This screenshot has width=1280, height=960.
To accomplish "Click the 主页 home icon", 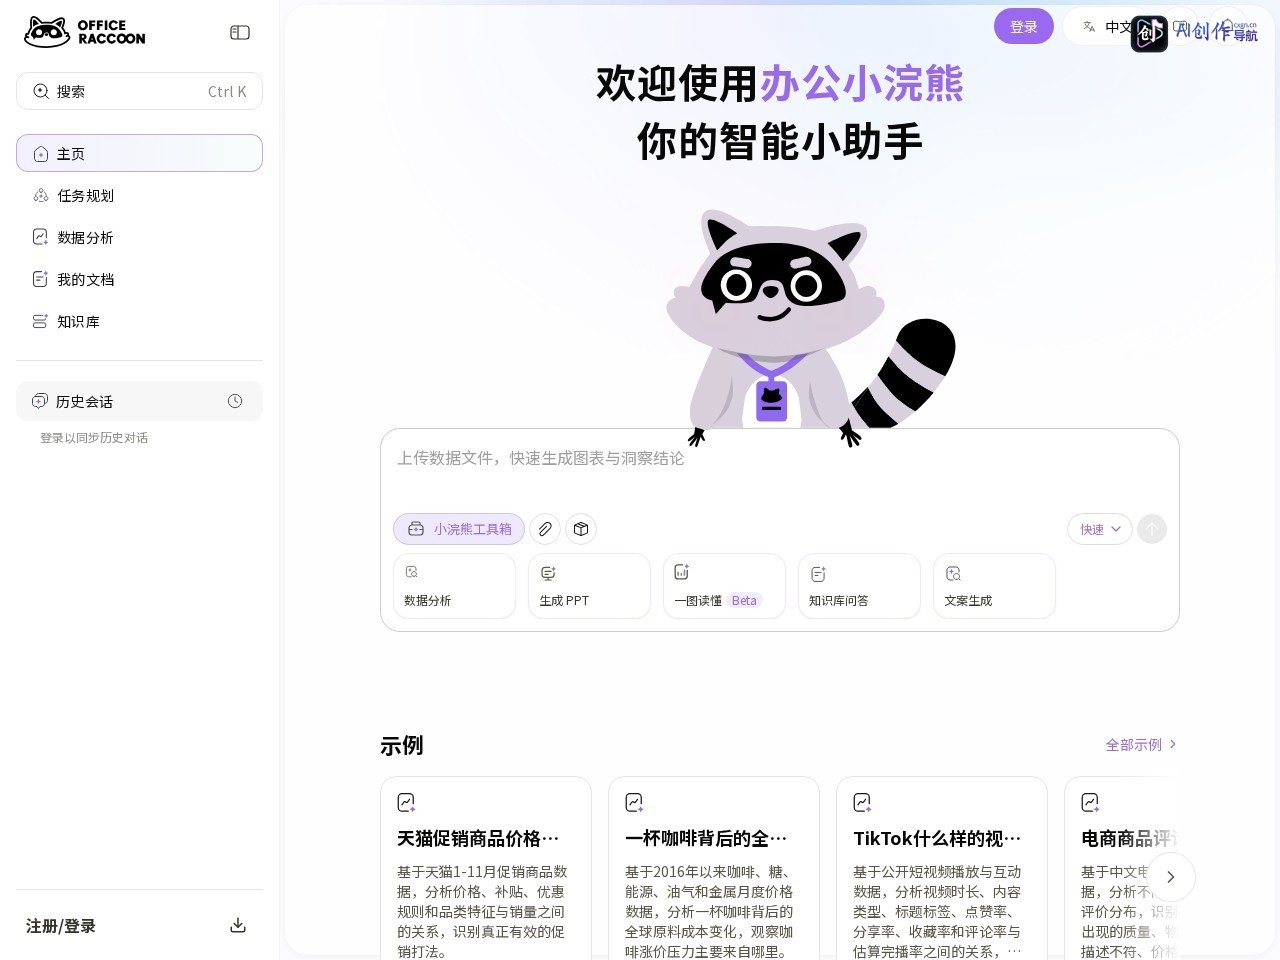I will (x=41, y=154).
